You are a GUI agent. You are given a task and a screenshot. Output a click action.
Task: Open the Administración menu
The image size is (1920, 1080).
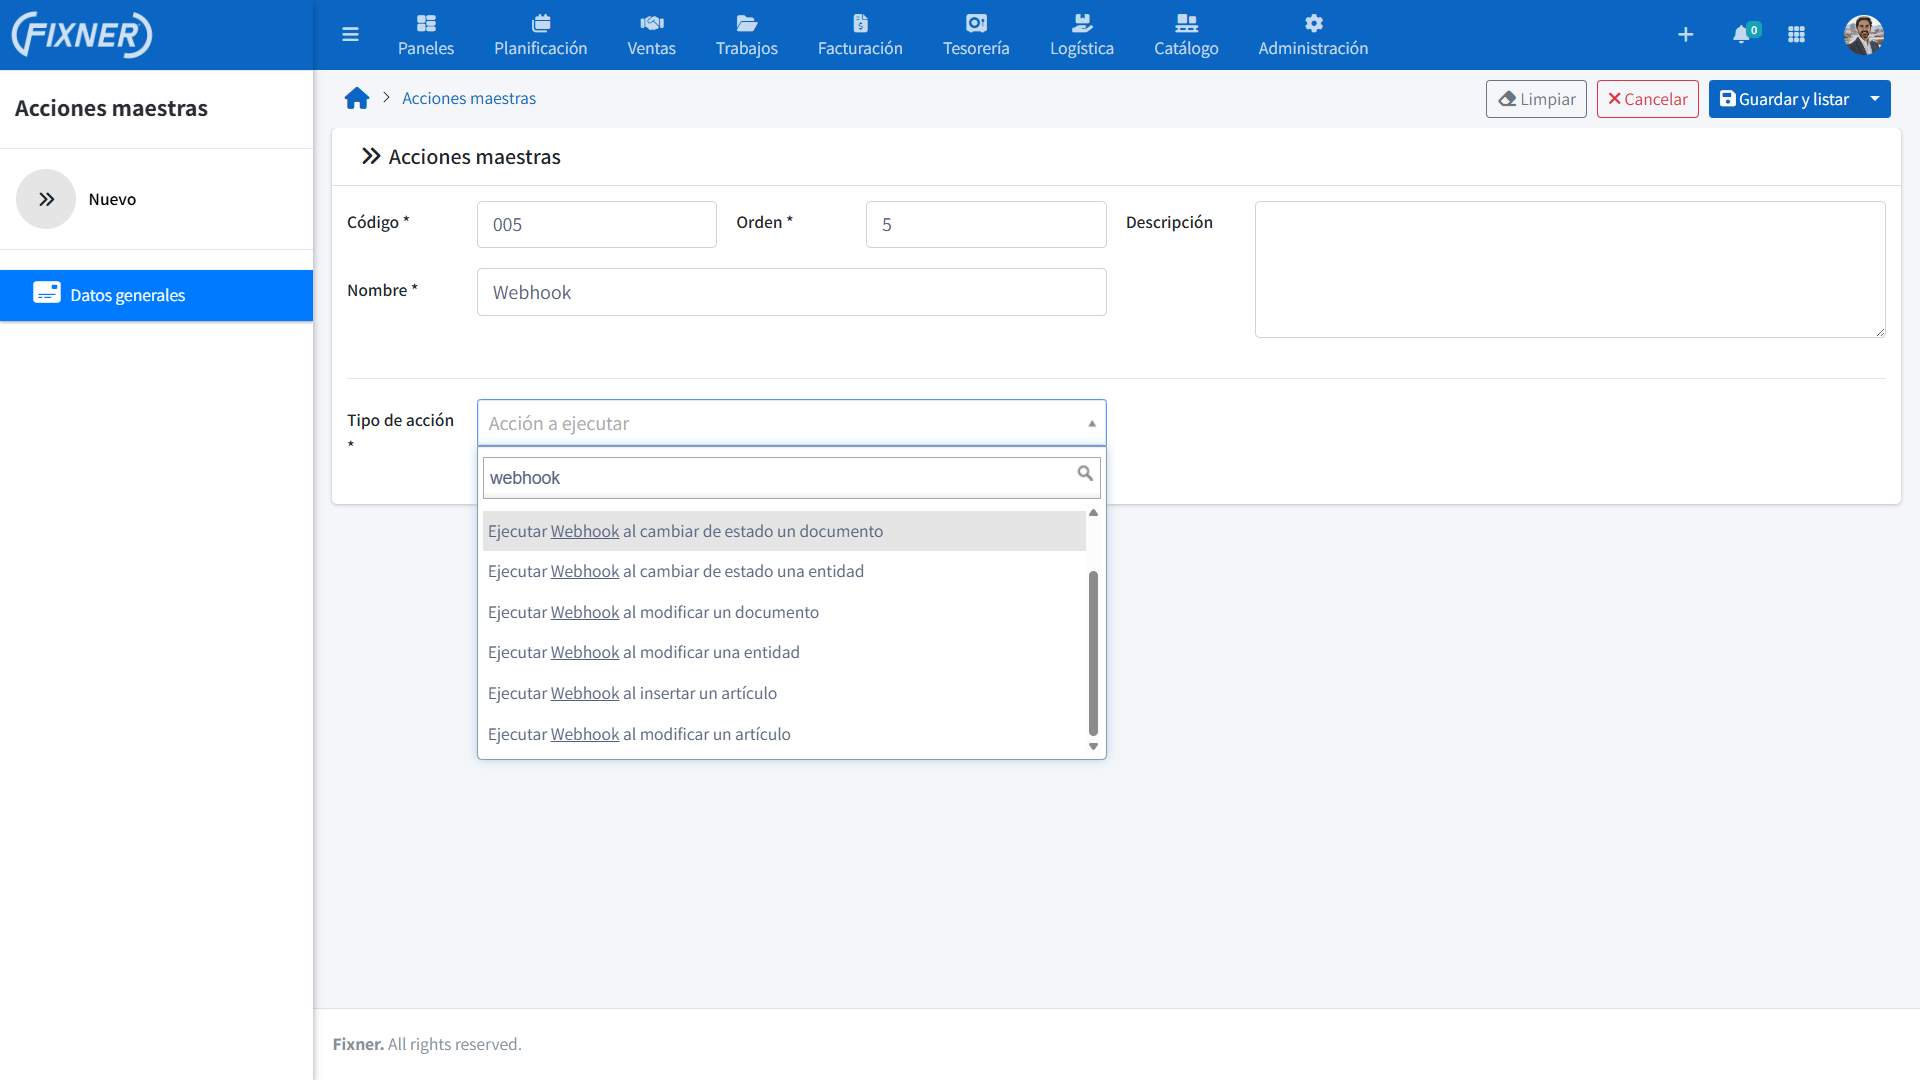click(1313, 34)
